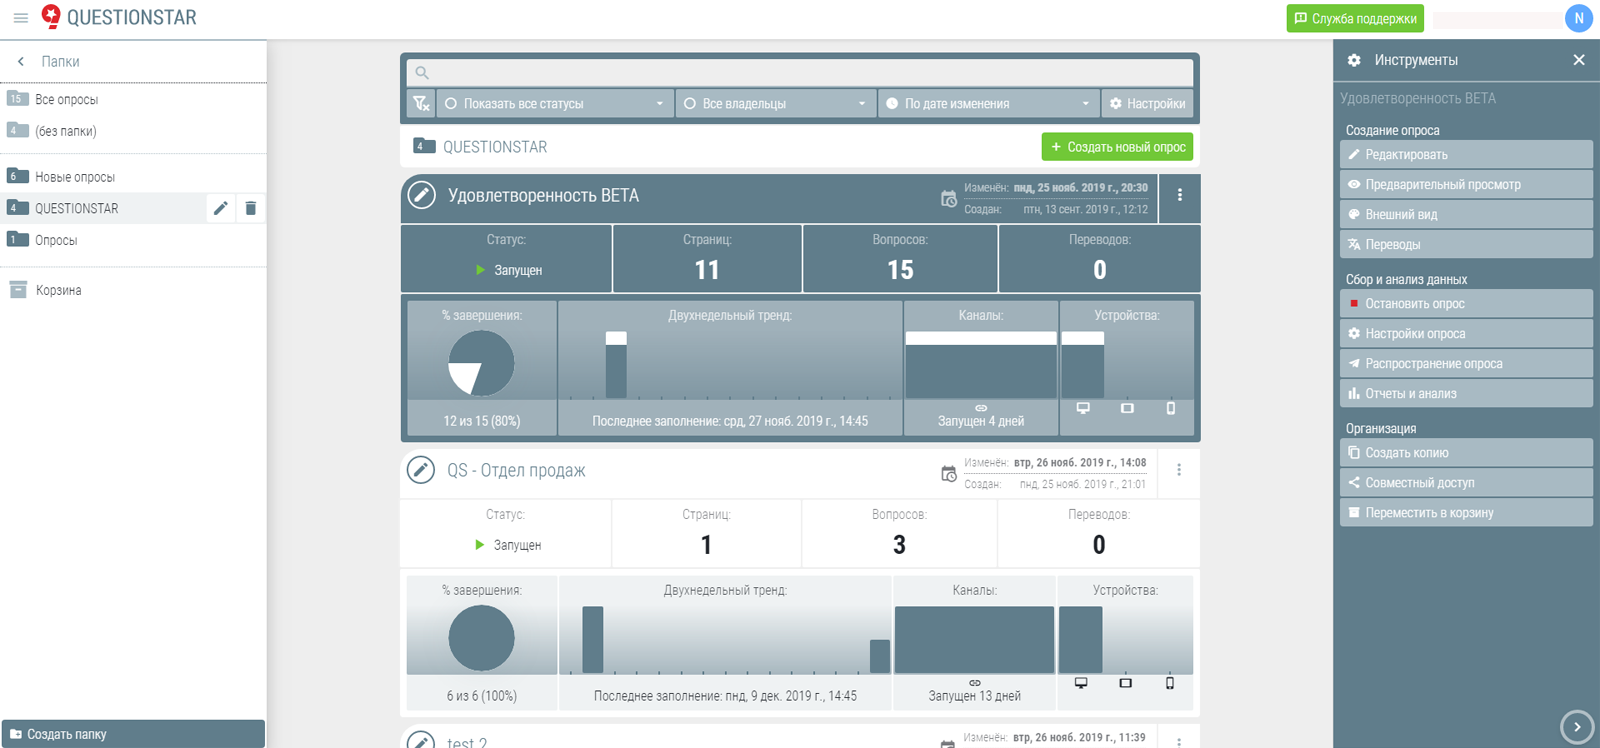The width and height of the screenshot is (1600, 748).
Task: Open Настройки опроса
Action: click(1466, 334)
